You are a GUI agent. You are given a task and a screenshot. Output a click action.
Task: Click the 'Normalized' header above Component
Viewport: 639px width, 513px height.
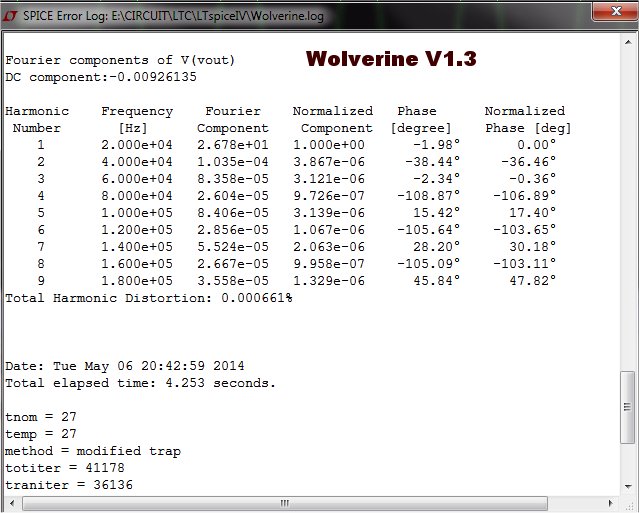333,111
